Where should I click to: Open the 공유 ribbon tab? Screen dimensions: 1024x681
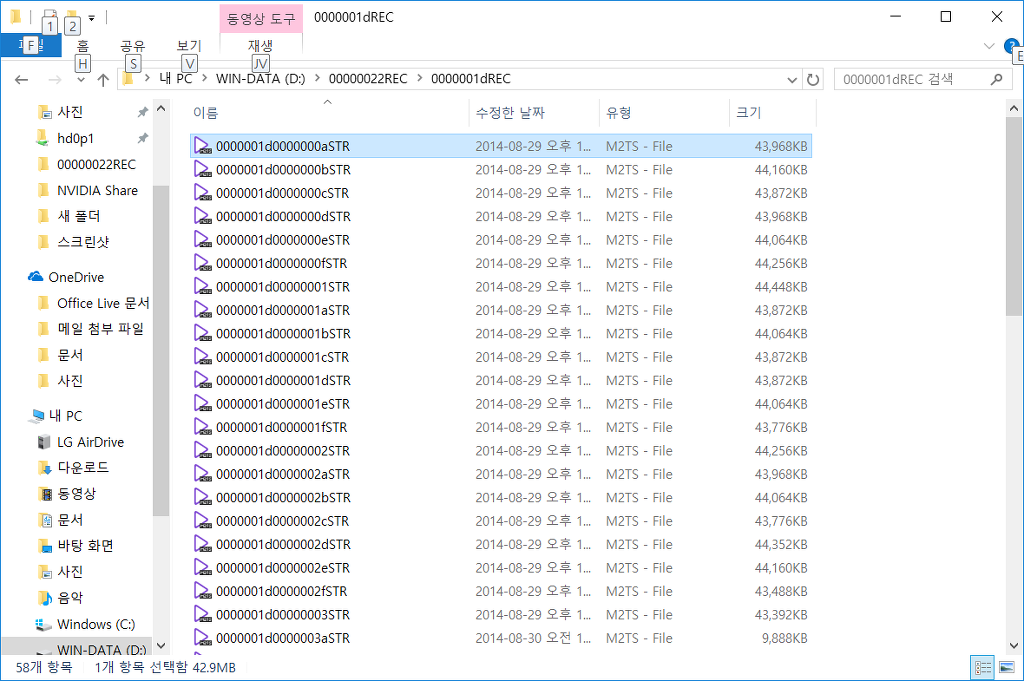coord(133,46)
